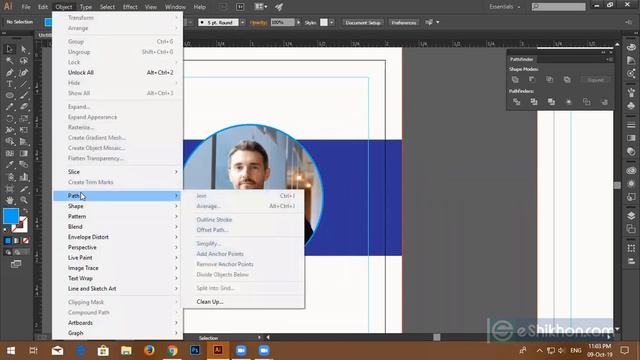640x360 pixels.
Task: Toggle Gradient fill mode button
Action: coord(16,241)
